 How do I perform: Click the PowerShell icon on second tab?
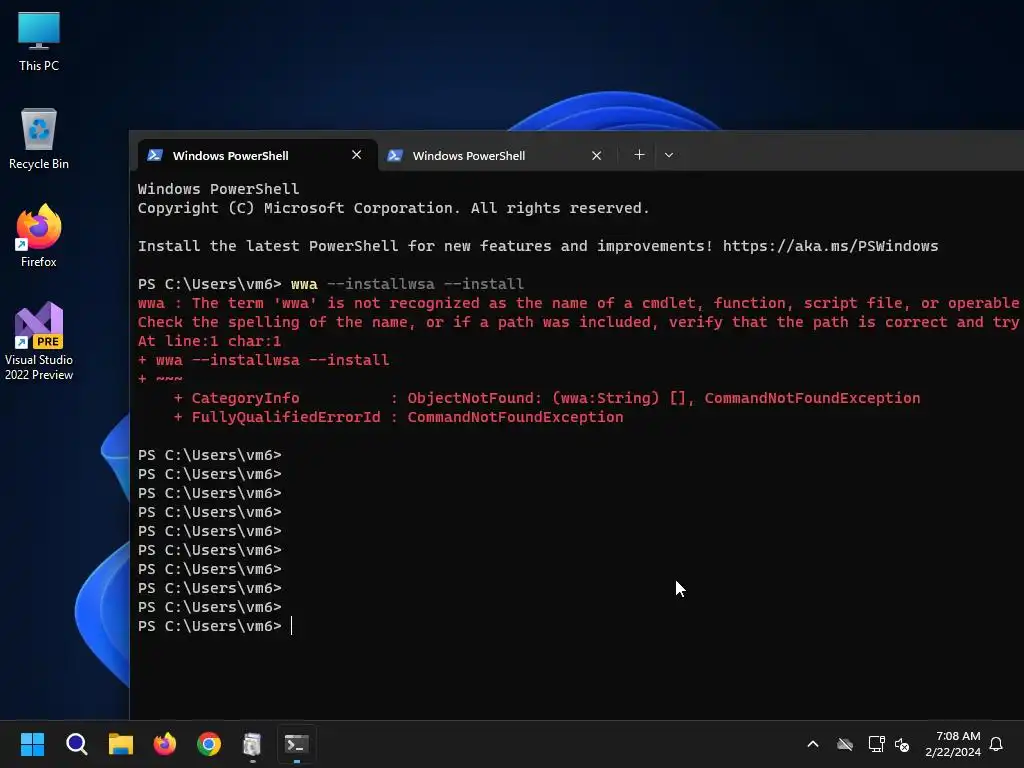click(394, 155)
